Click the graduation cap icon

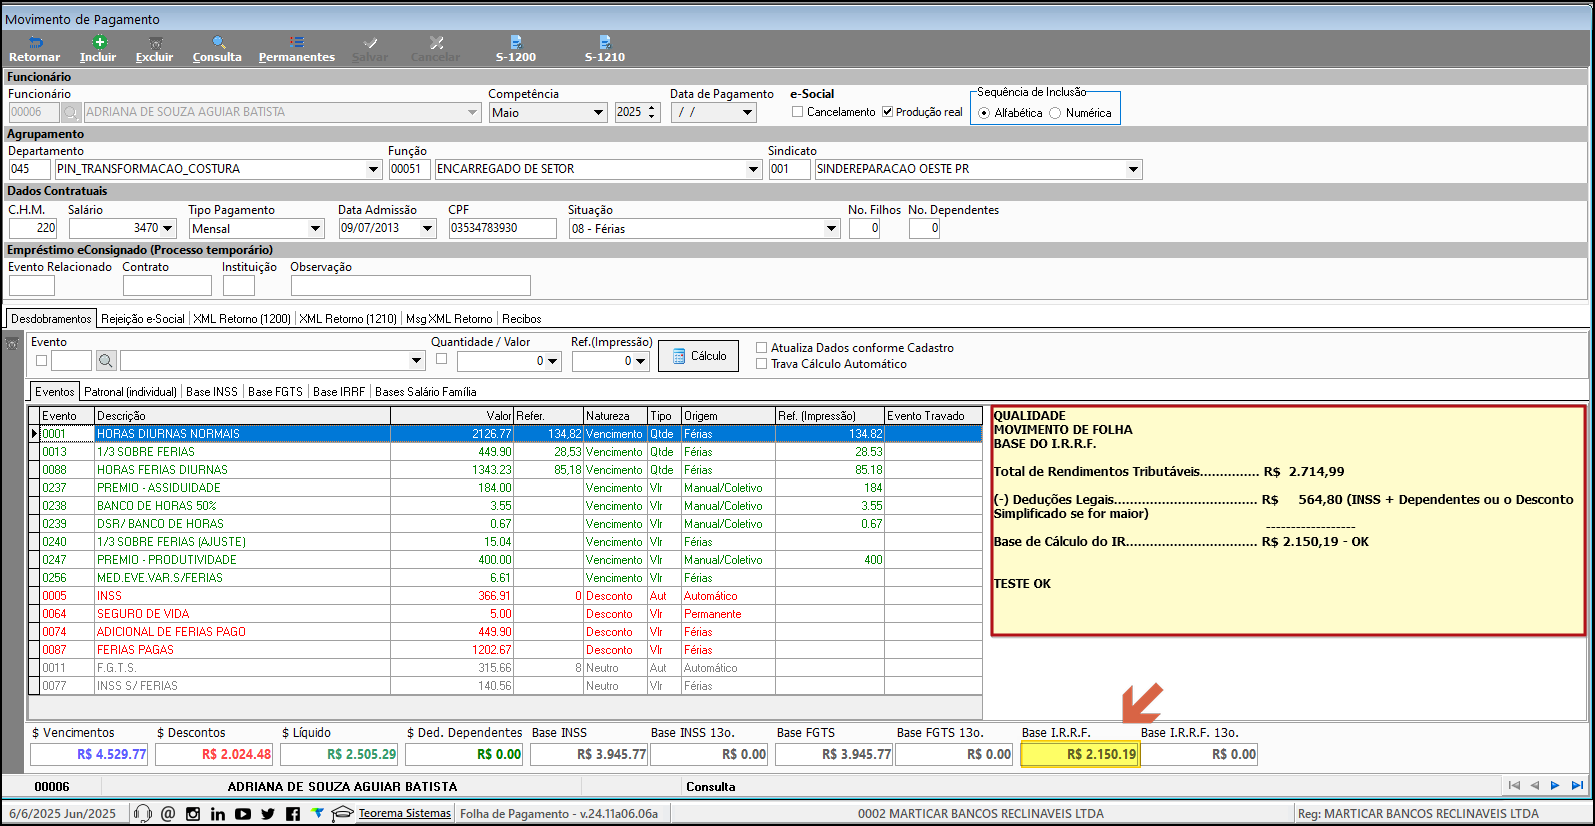tap(343, 813)
